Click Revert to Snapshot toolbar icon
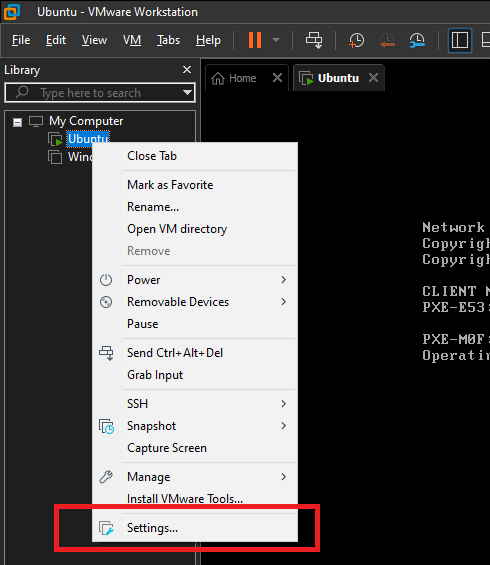Screen dimensions: 490x565 [387, 40]
